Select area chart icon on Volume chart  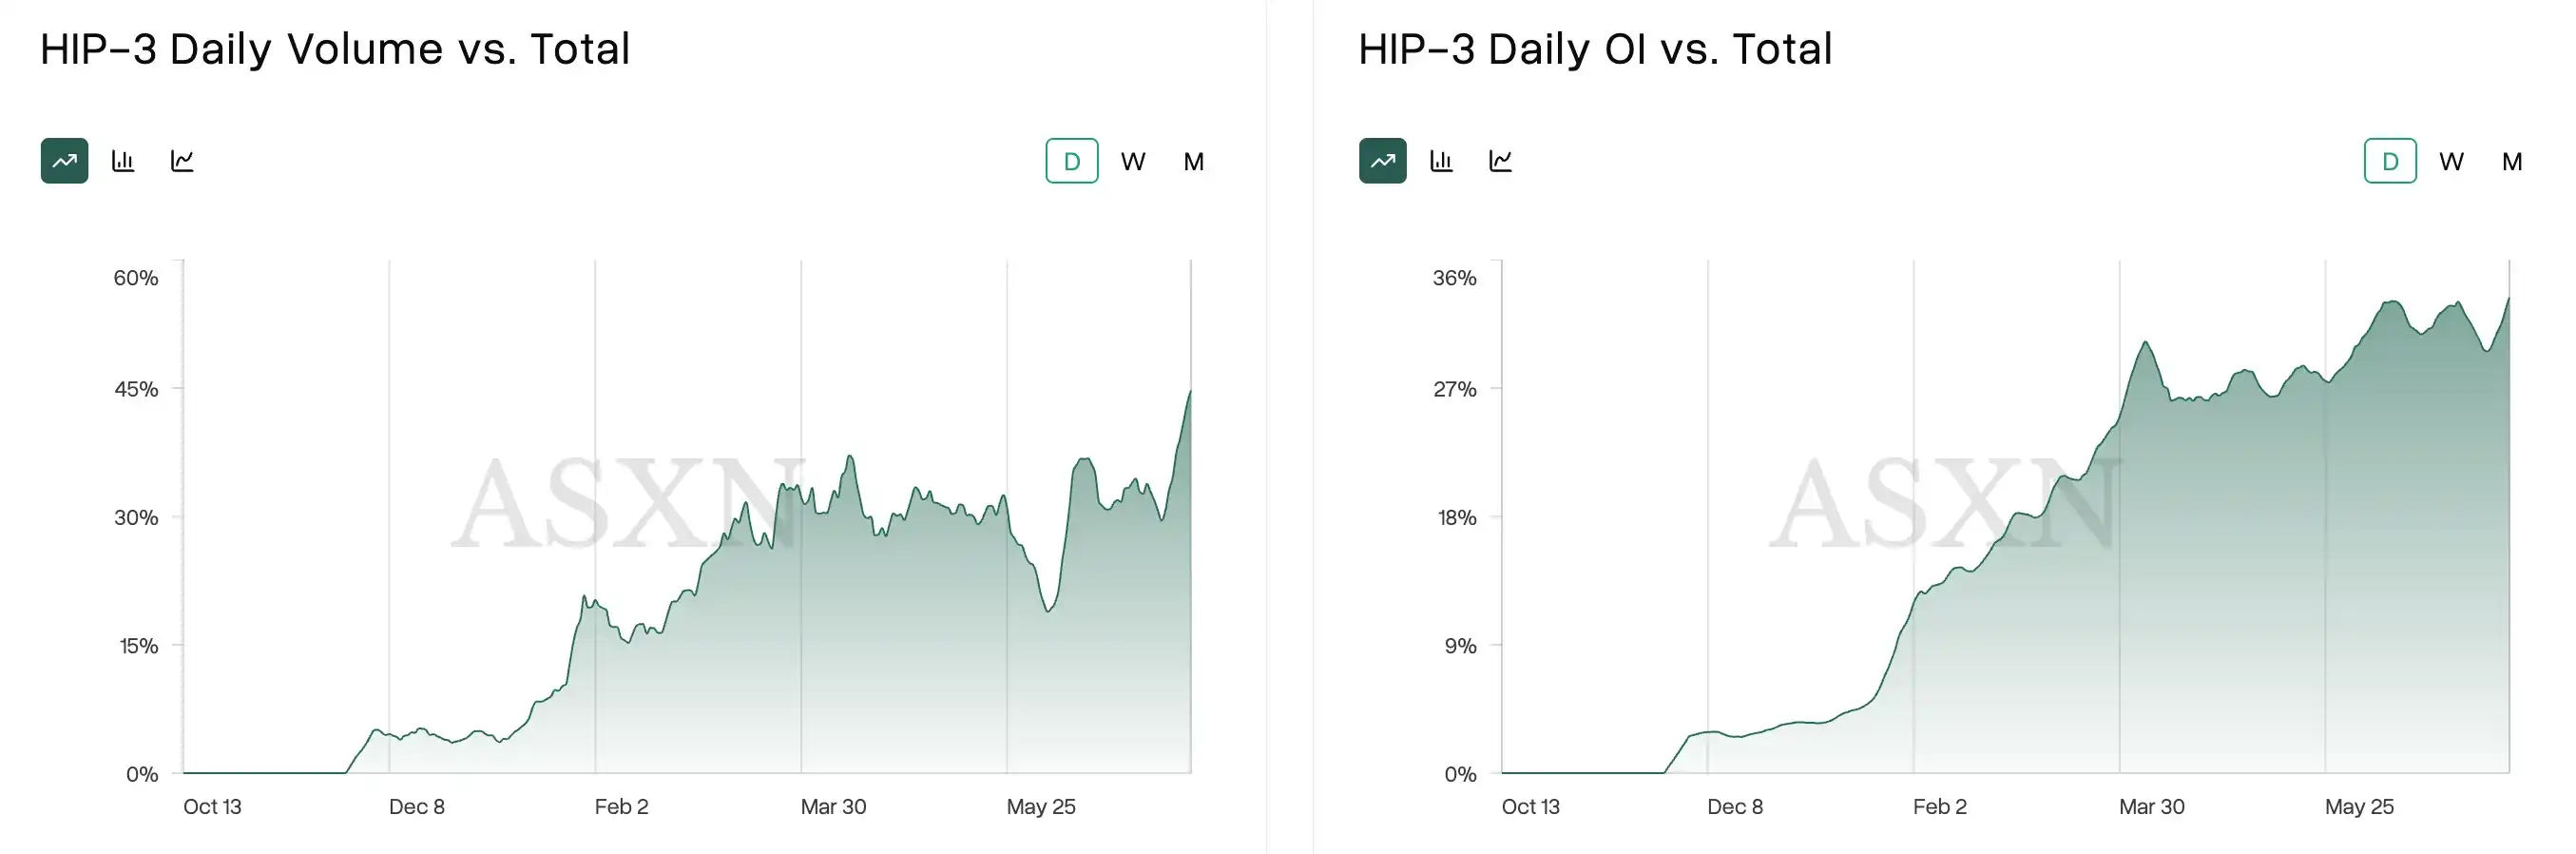coord(64,161)
